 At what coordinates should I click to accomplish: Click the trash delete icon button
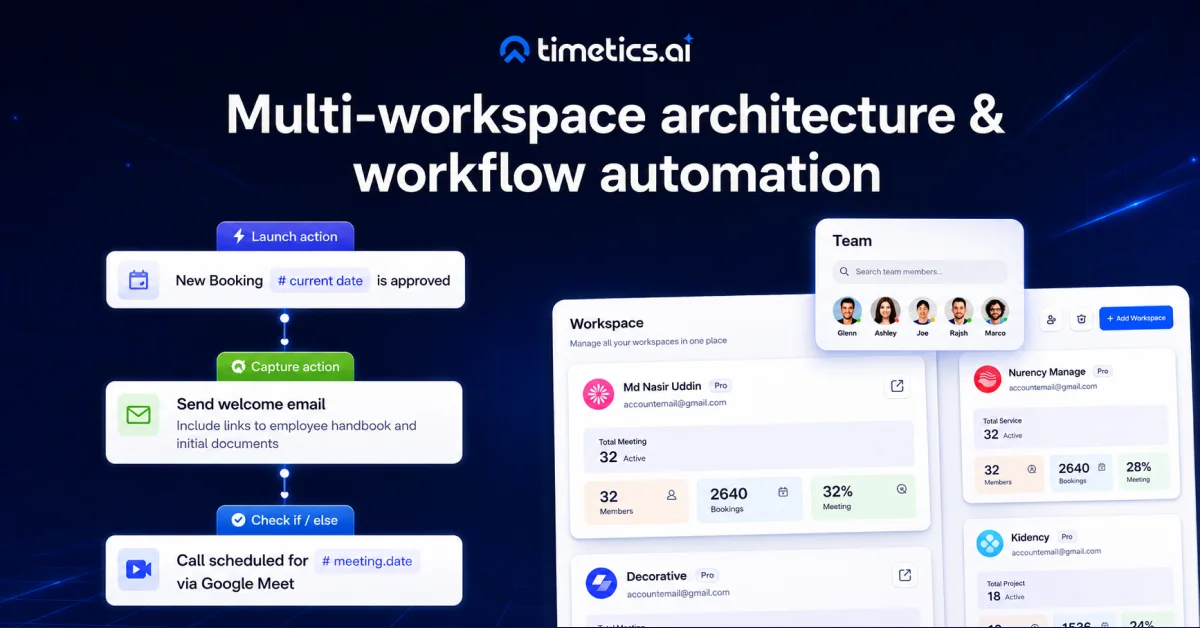[x=1081, y=320]
